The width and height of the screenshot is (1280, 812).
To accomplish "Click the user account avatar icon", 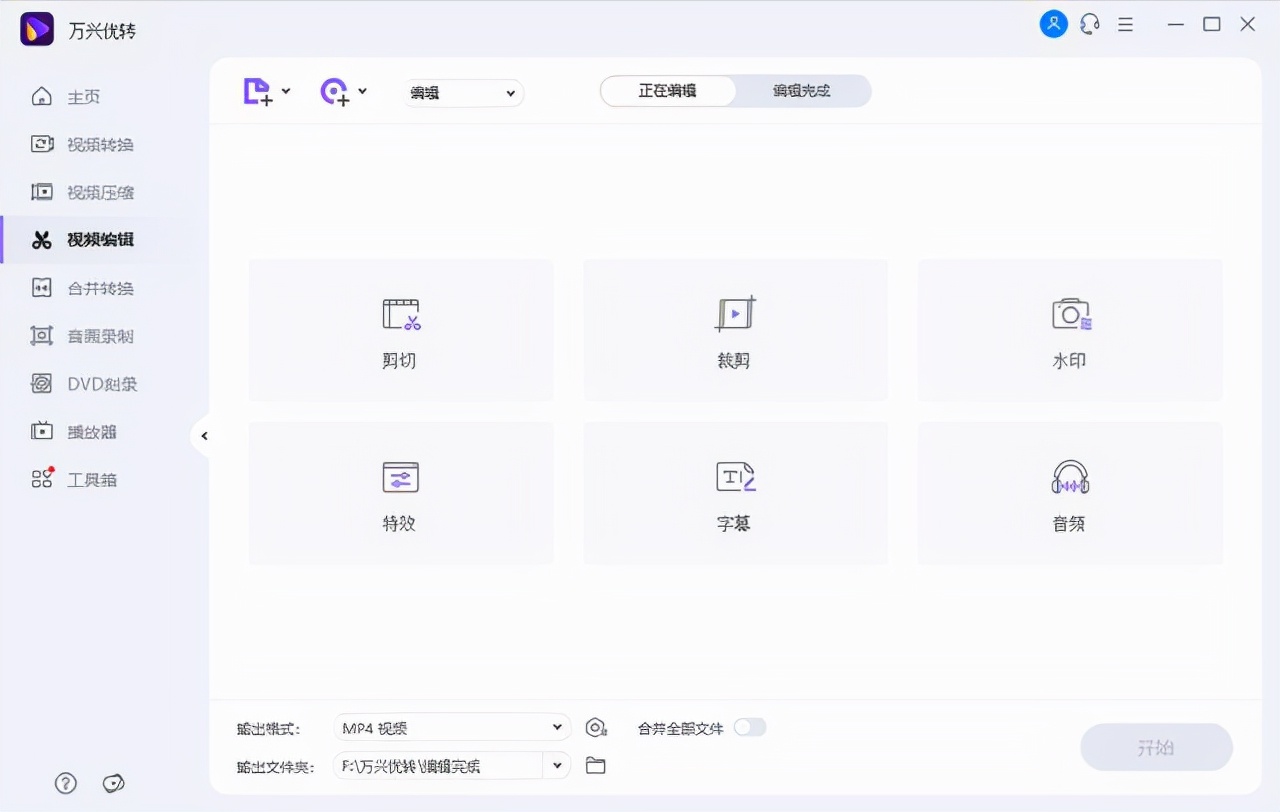I will coord(1053,23).
